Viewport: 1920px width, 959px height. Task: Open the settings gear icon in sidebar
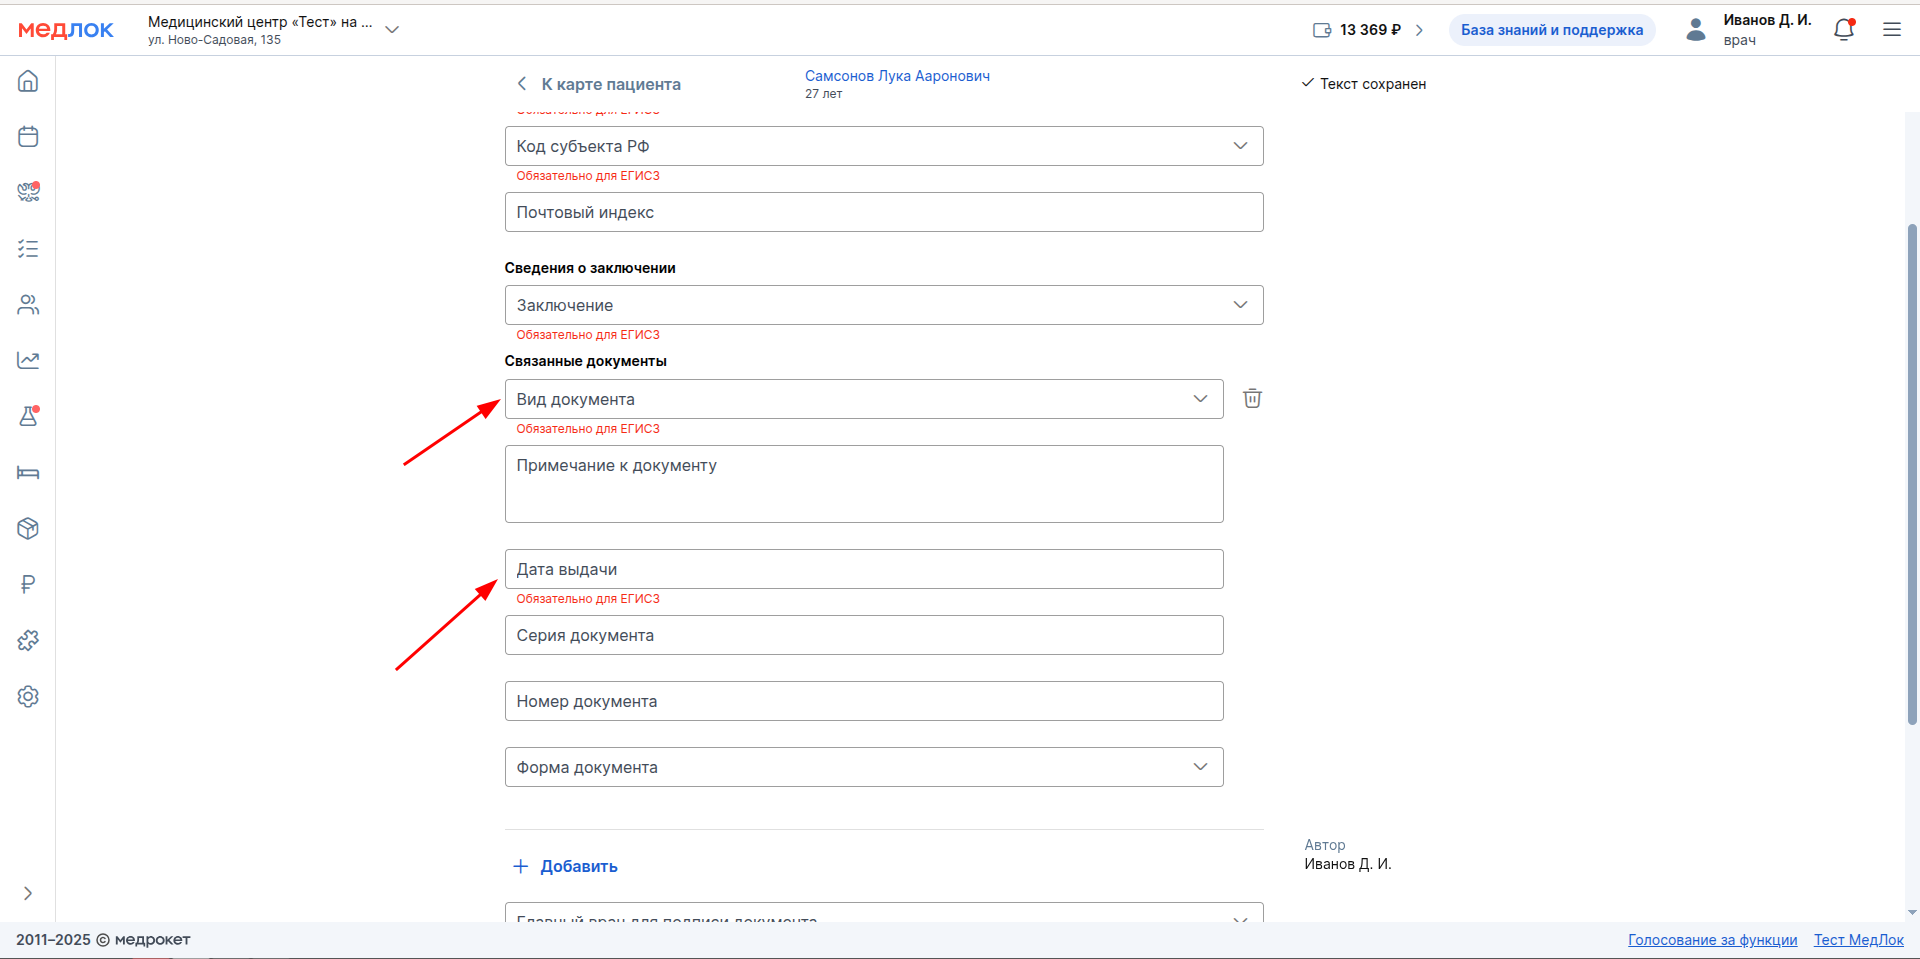(x=28, y=697)
